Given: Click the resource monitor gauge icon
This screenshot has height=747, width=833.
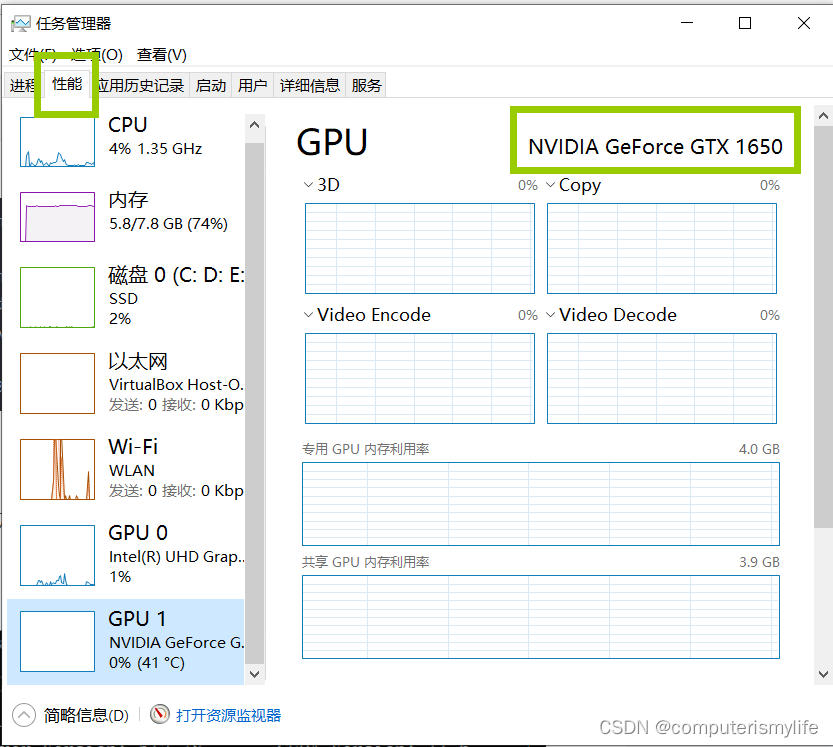Looking at the screenshot, I should (x=159, y=714).
